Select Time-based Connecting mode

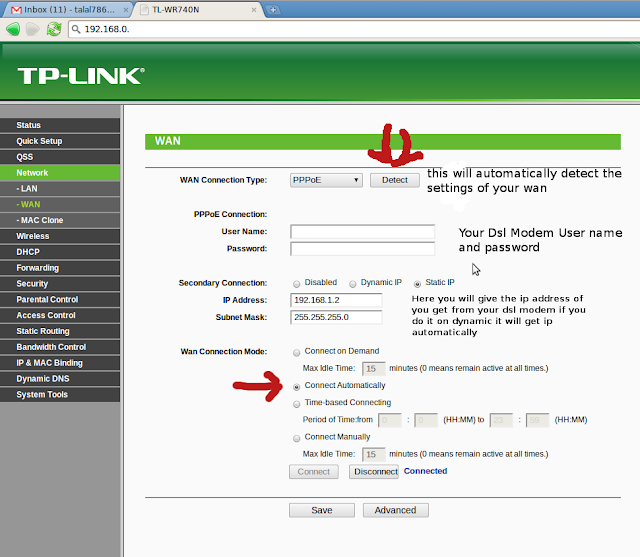click(x=297, y=404)
